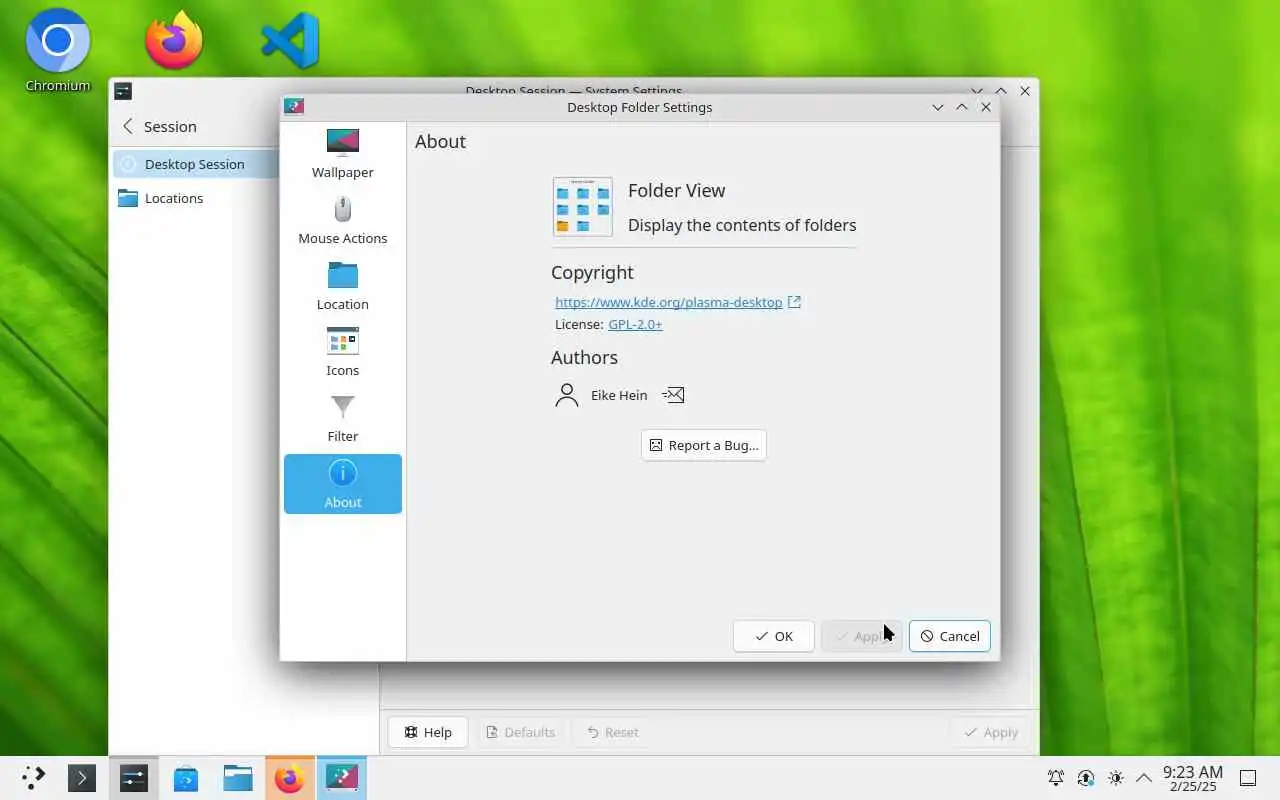The height and width of the screenshot is (800, 1280).
Task: Open Visual Studio Code desktop shortcut
Action: [290, 41]
